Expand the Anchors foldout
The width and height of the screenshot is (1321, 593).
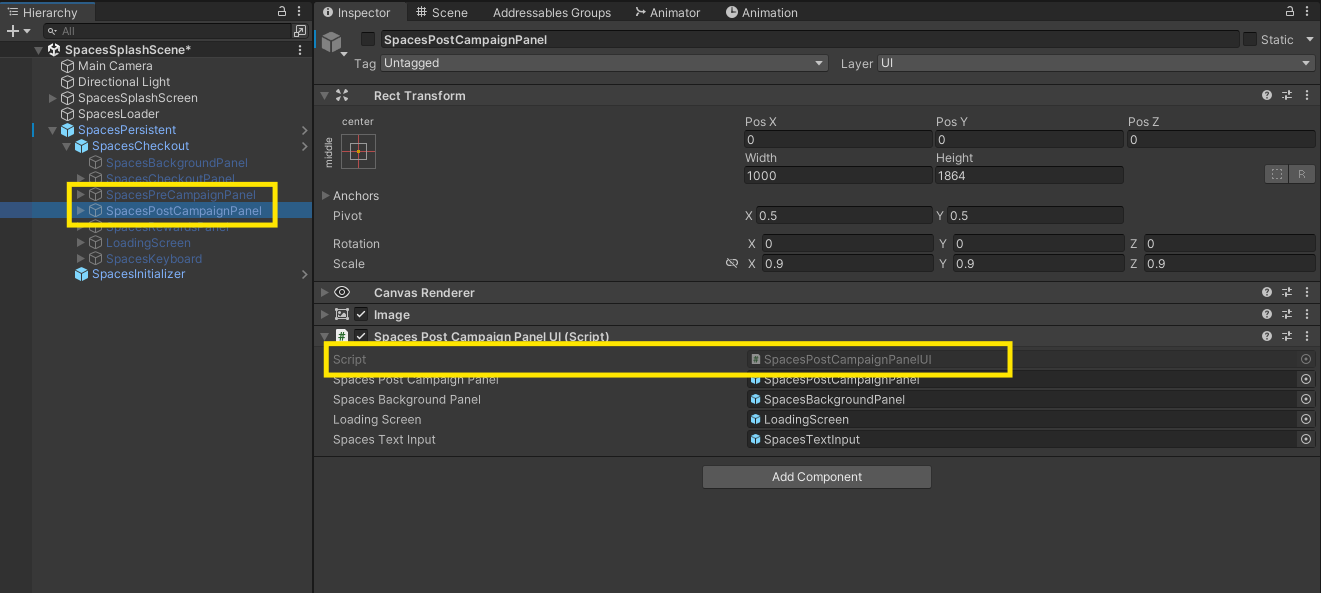(326, 196)
